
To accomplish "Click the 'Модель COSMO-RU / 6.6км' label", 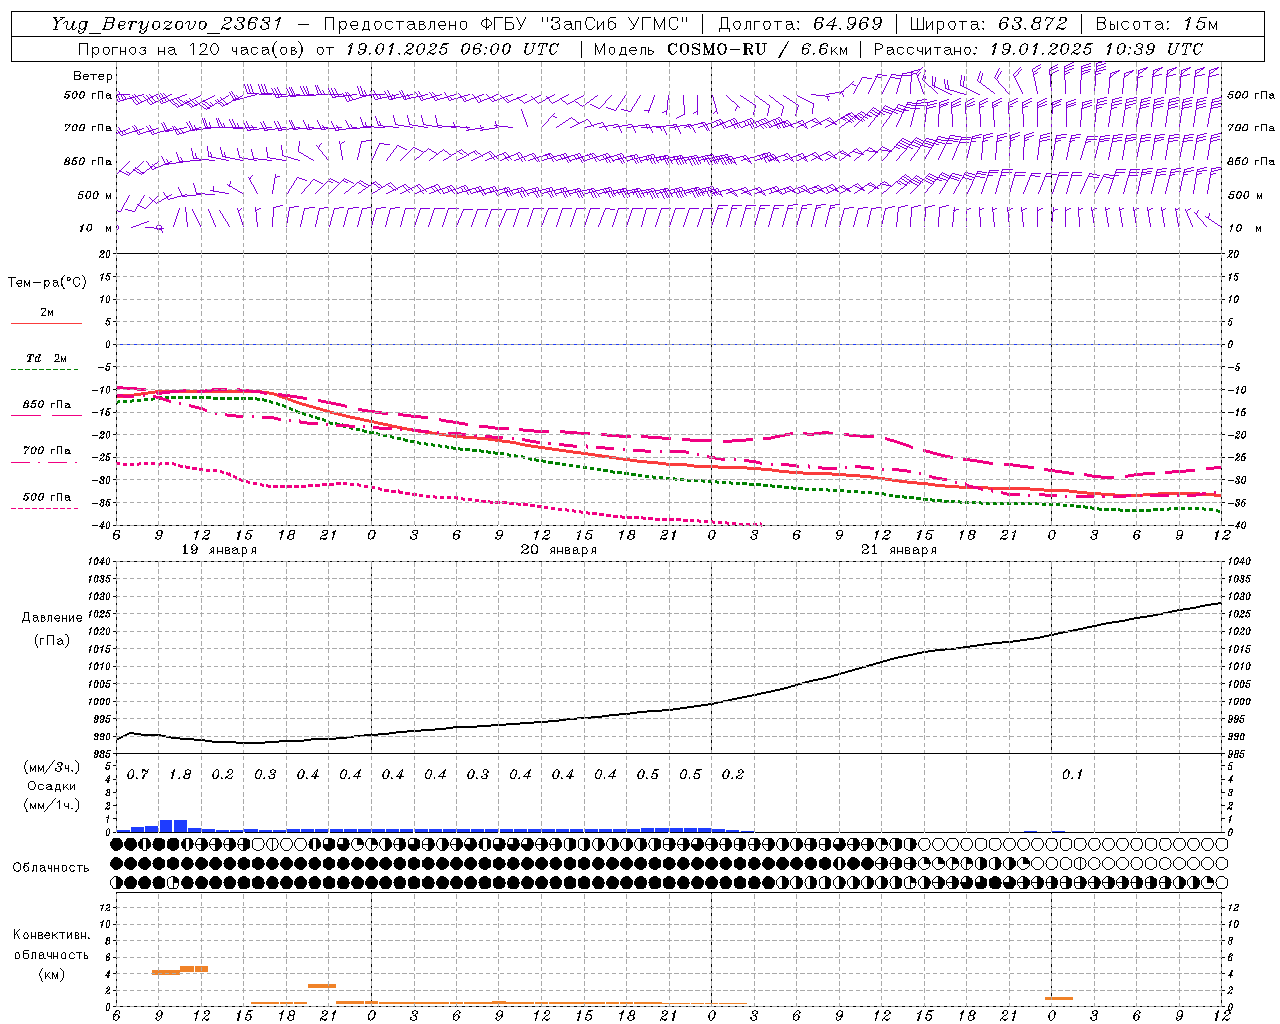I will click(x=720, y=49).
